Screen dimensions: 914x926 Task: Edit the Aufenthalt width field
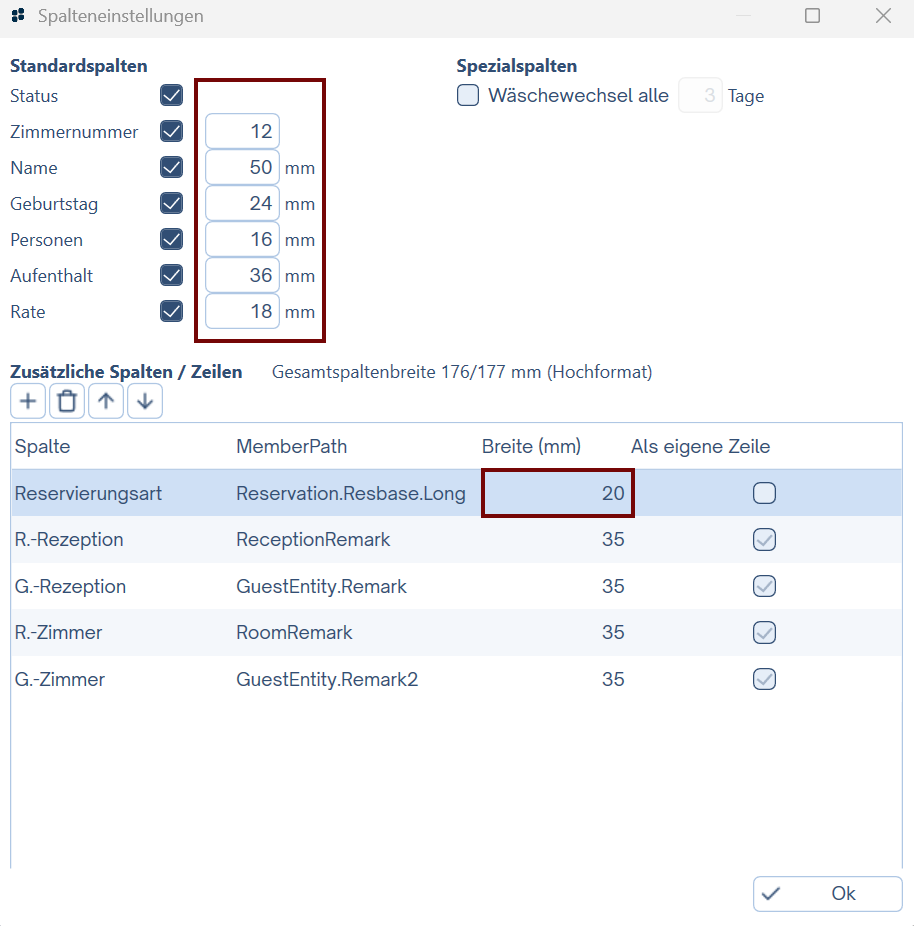243,276
